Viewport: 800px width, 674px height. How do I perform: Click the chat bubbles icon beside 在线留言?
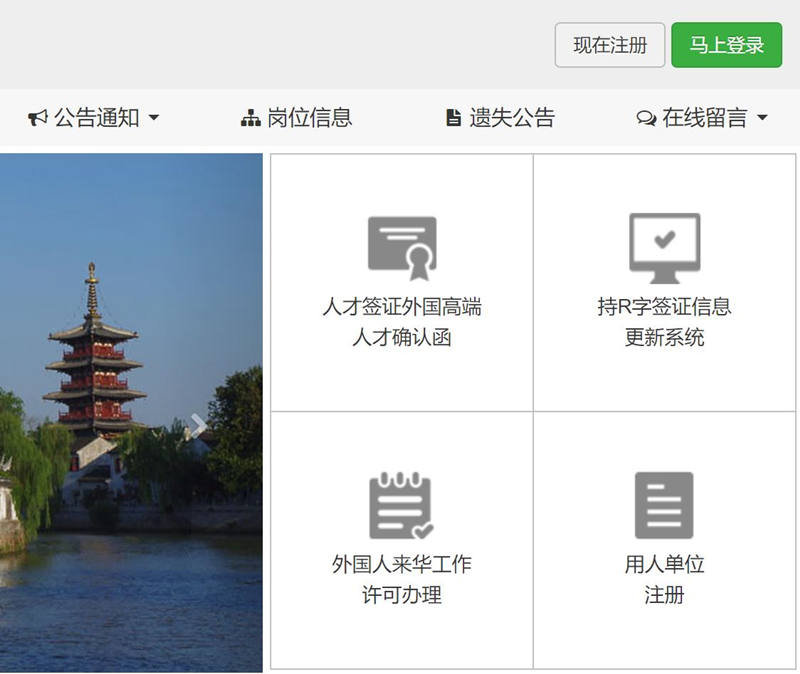(646, 118)
